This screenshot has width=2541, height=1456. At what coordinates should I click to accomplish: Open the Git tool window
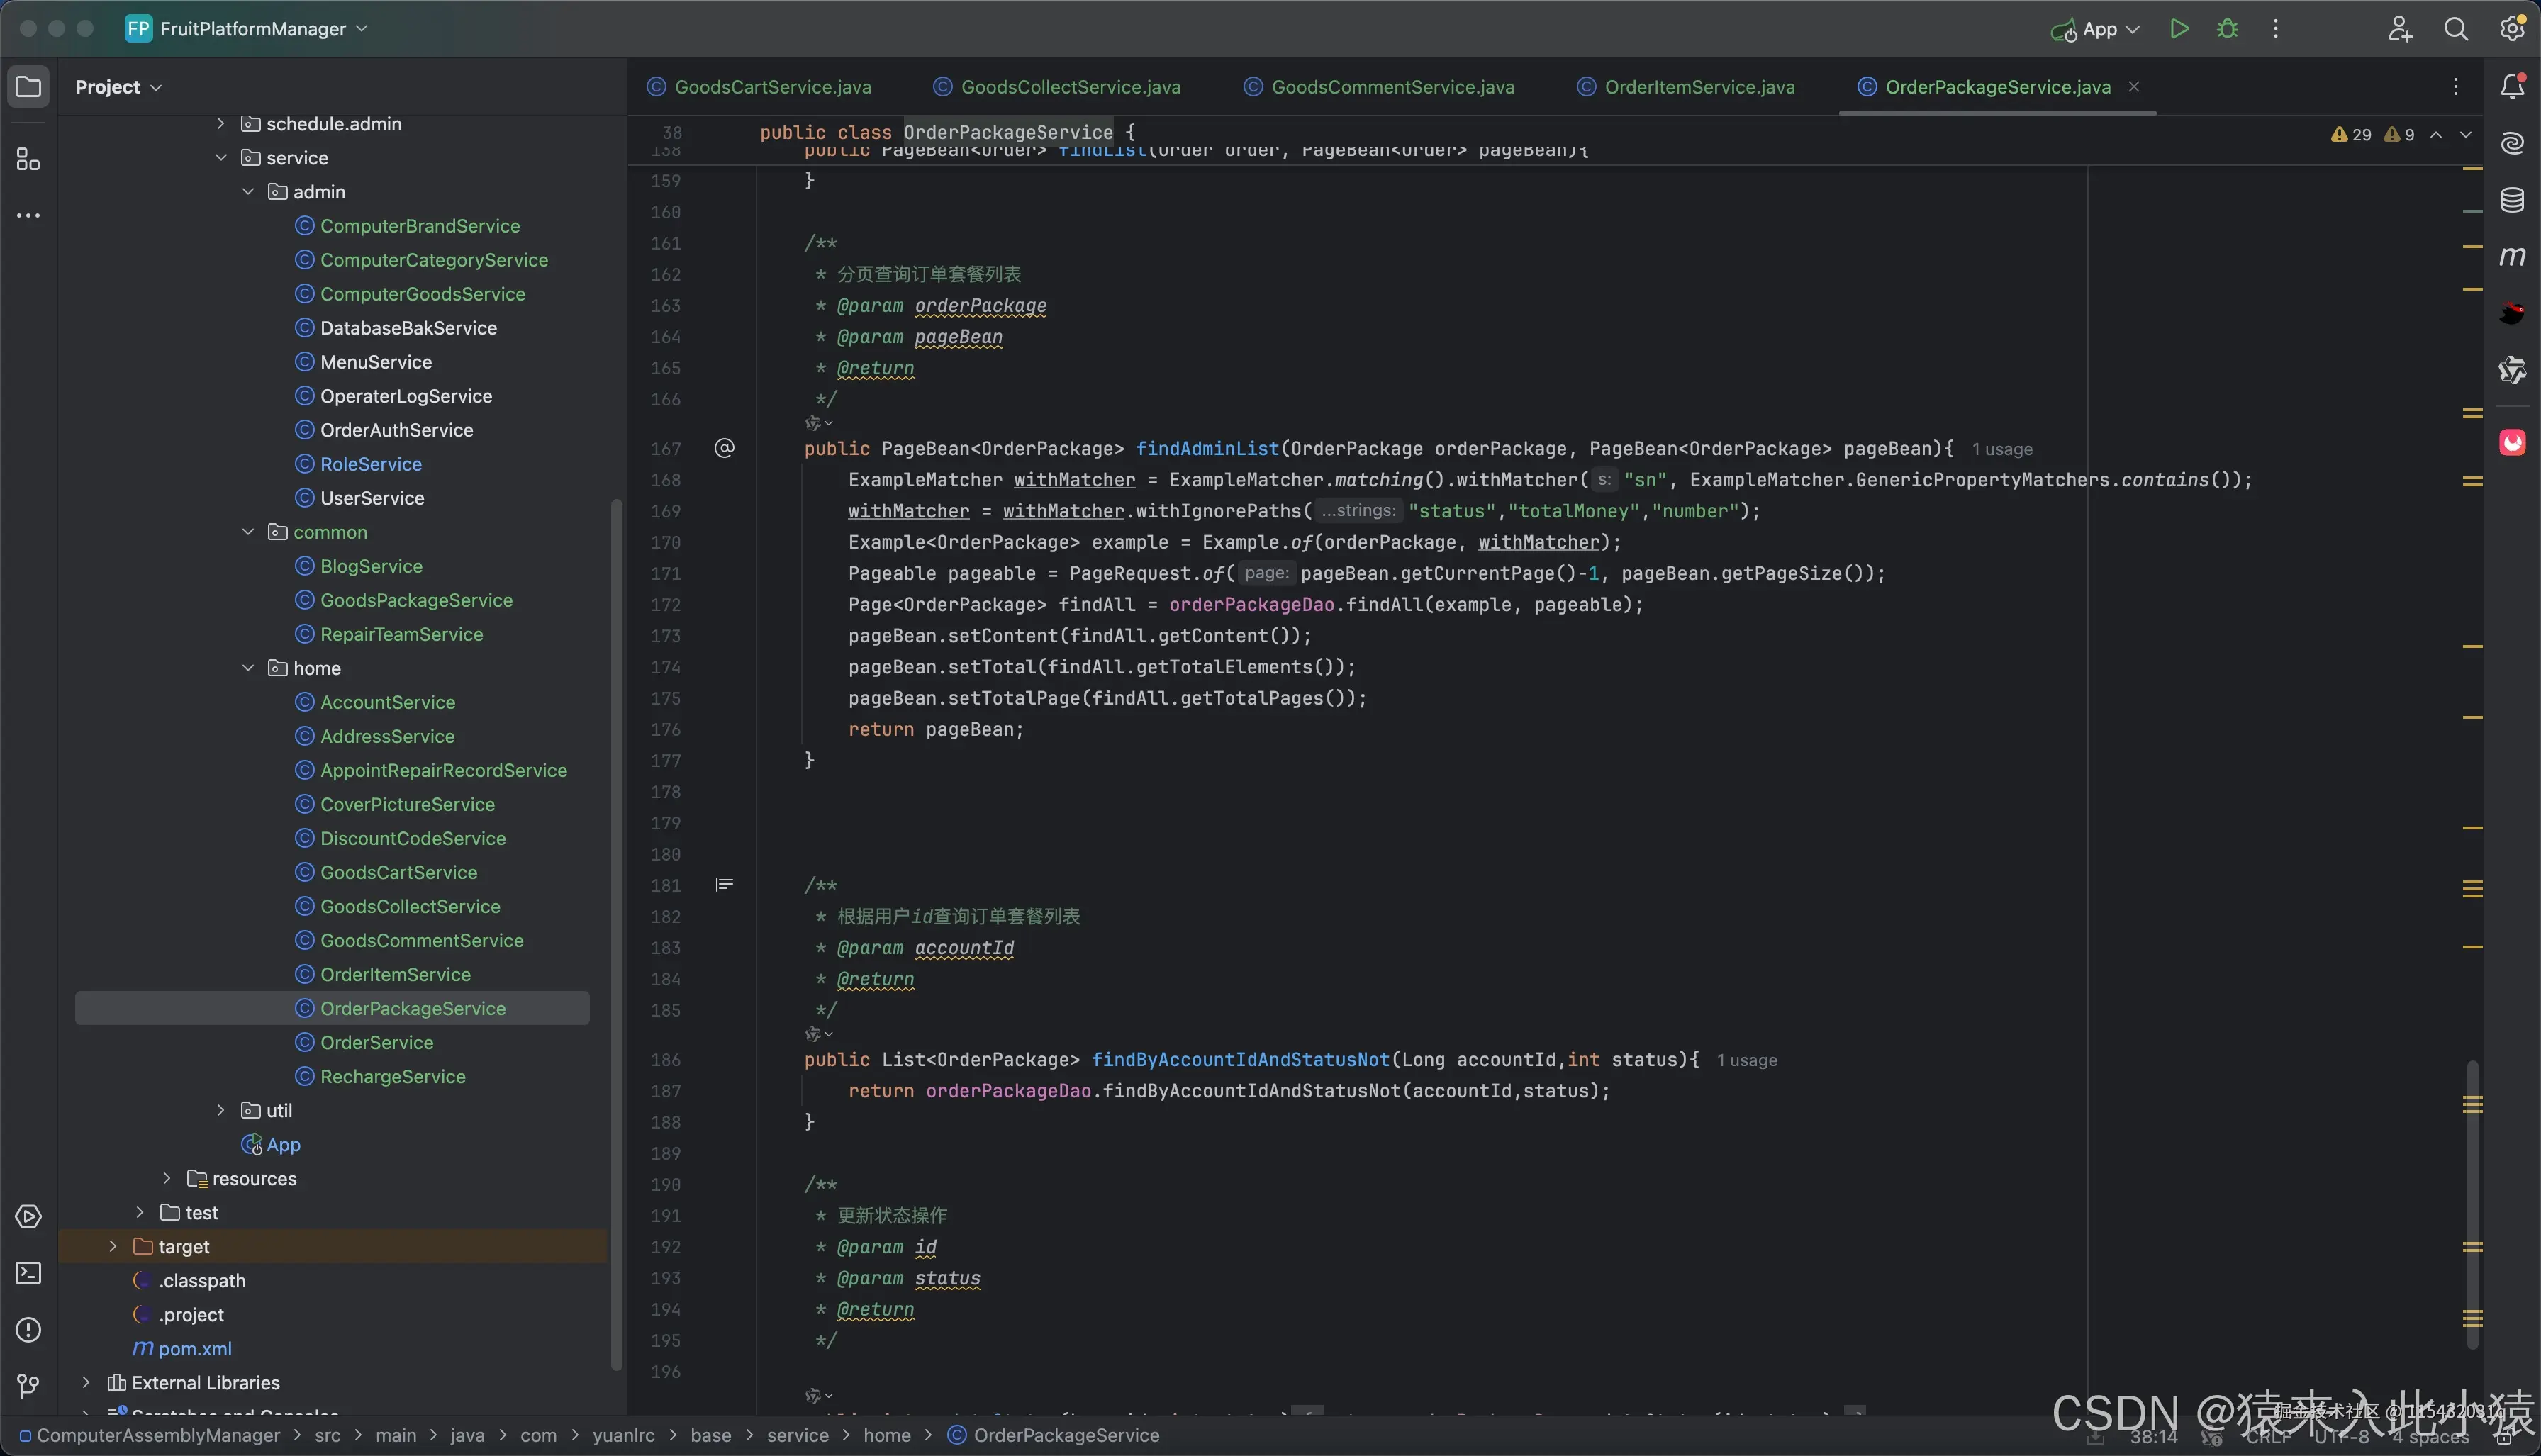tap(28, 1385)
